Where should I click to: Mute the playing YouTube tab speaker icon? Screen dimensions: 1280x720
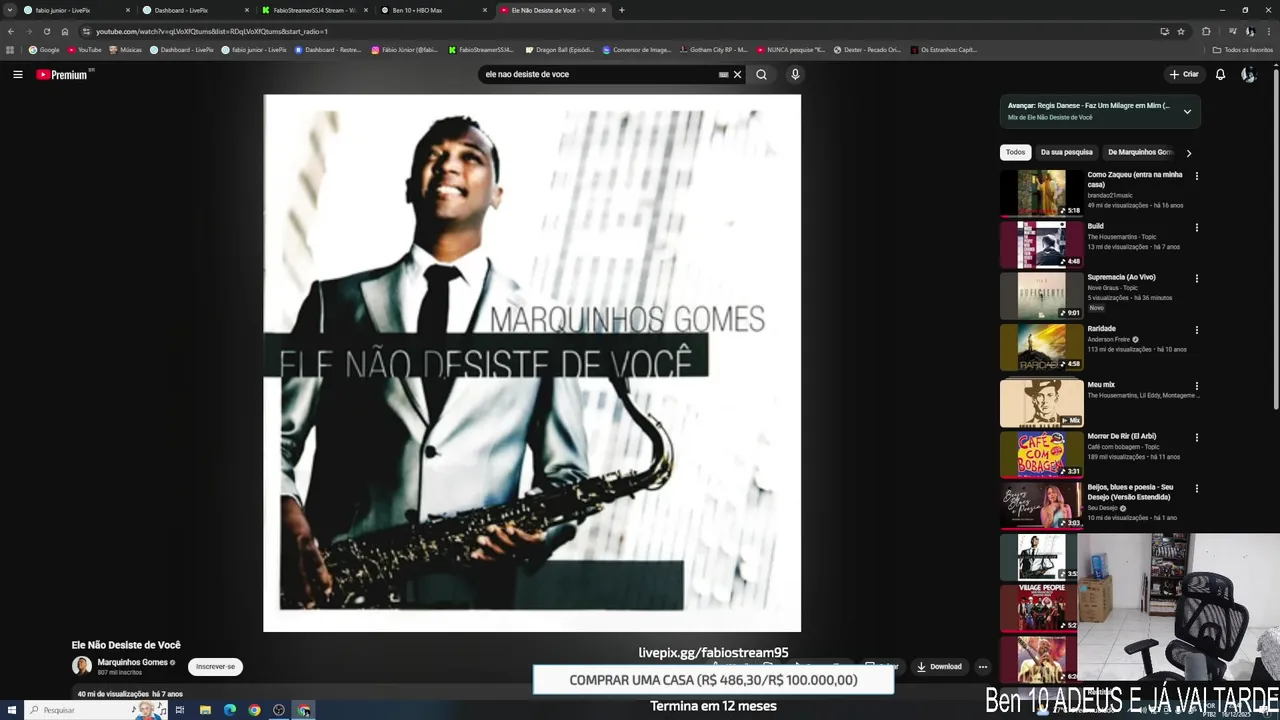pyautogui.click(x=591, y=10)
